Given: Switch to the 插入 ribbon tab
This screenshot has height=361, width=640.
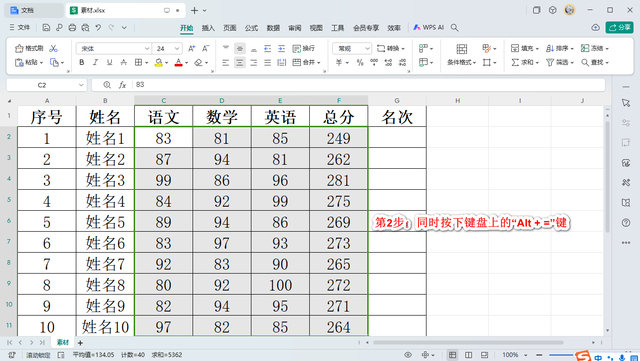Looking at the screenshot, I should click(x=208, y=28).
